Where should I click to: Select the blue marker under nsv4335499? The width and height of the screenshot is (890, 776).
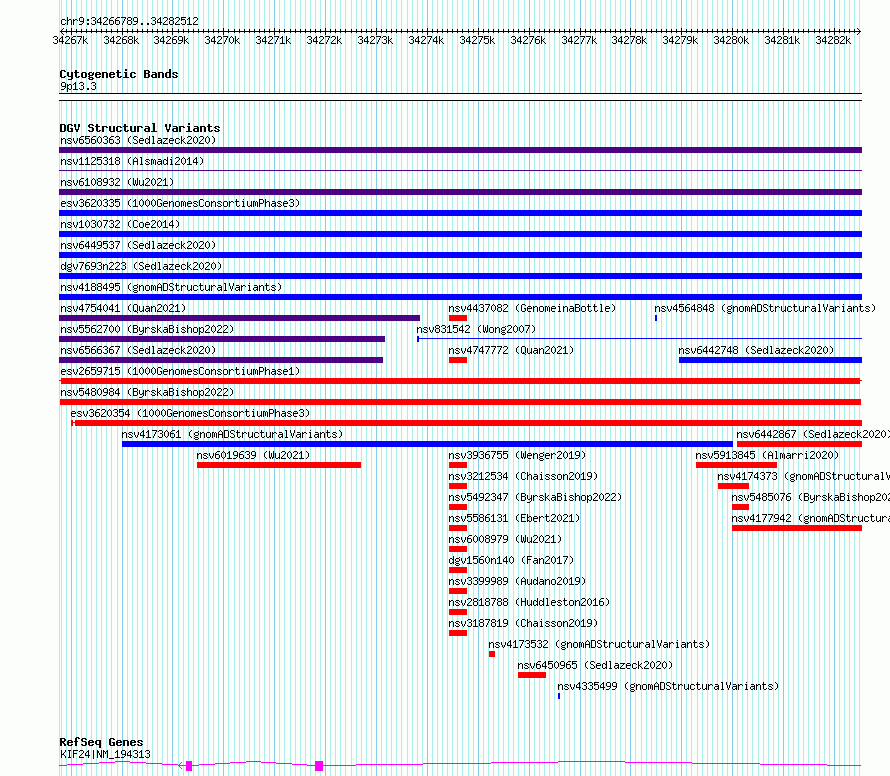tap(559, 696)
